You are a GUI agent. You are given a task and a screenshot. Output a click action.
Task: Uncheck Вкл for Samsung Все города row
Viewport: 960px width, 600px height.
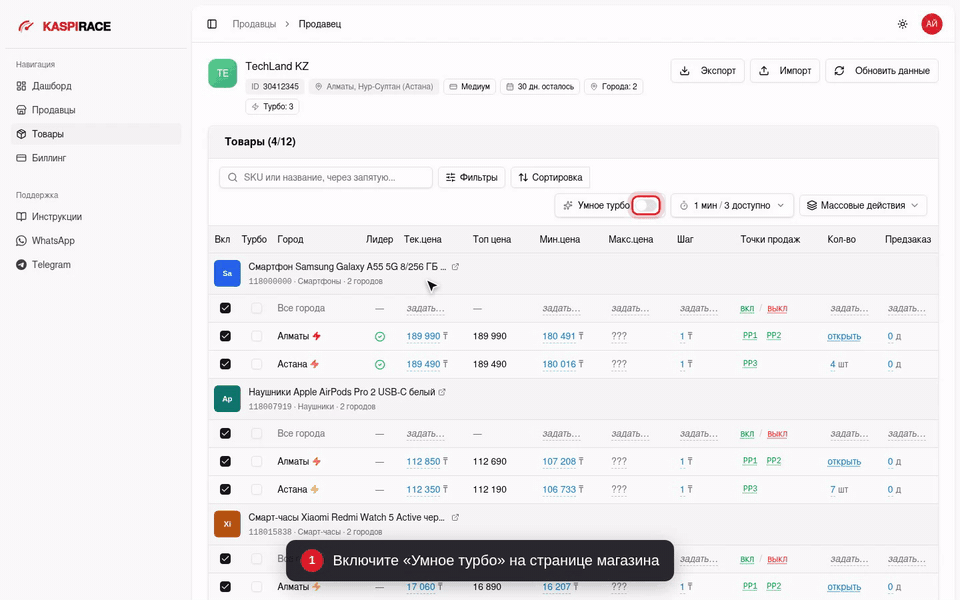click(225, 308)
